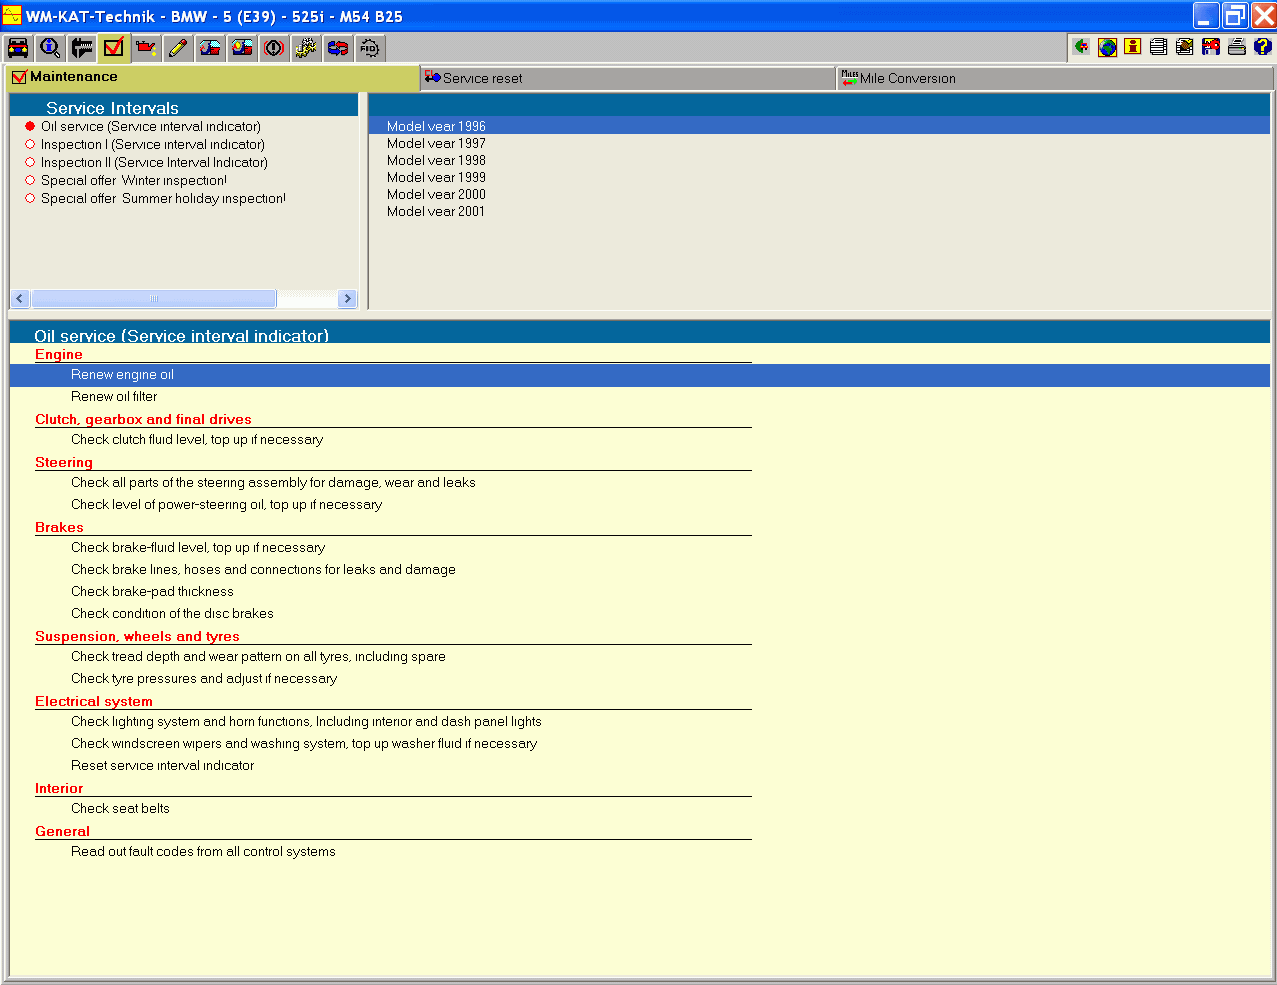Screen dimensions: 1277x985
Task: Select Model year 2001
Action: (436, 211)
